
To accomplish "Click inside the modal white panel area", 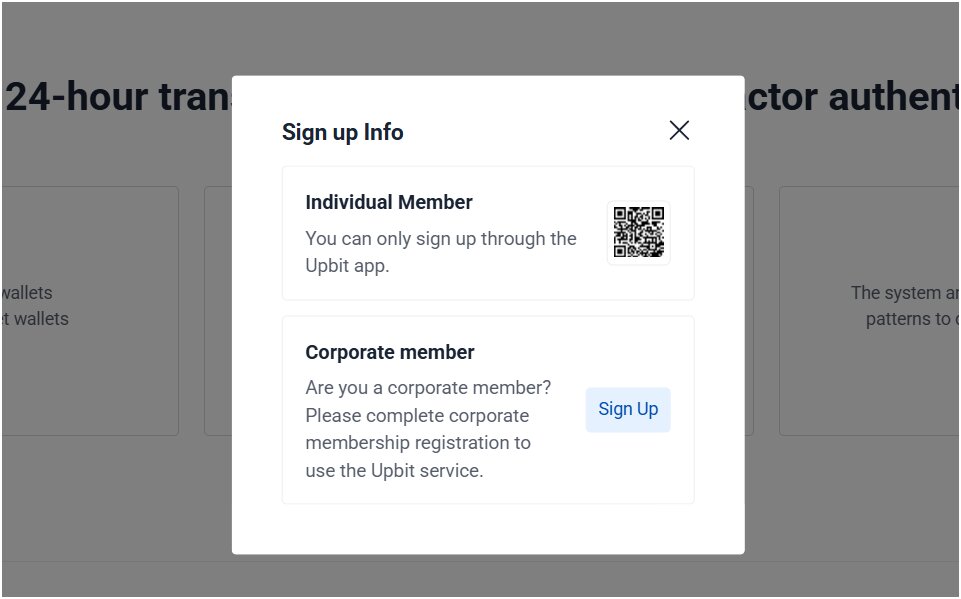I will [x=487, y=530].
